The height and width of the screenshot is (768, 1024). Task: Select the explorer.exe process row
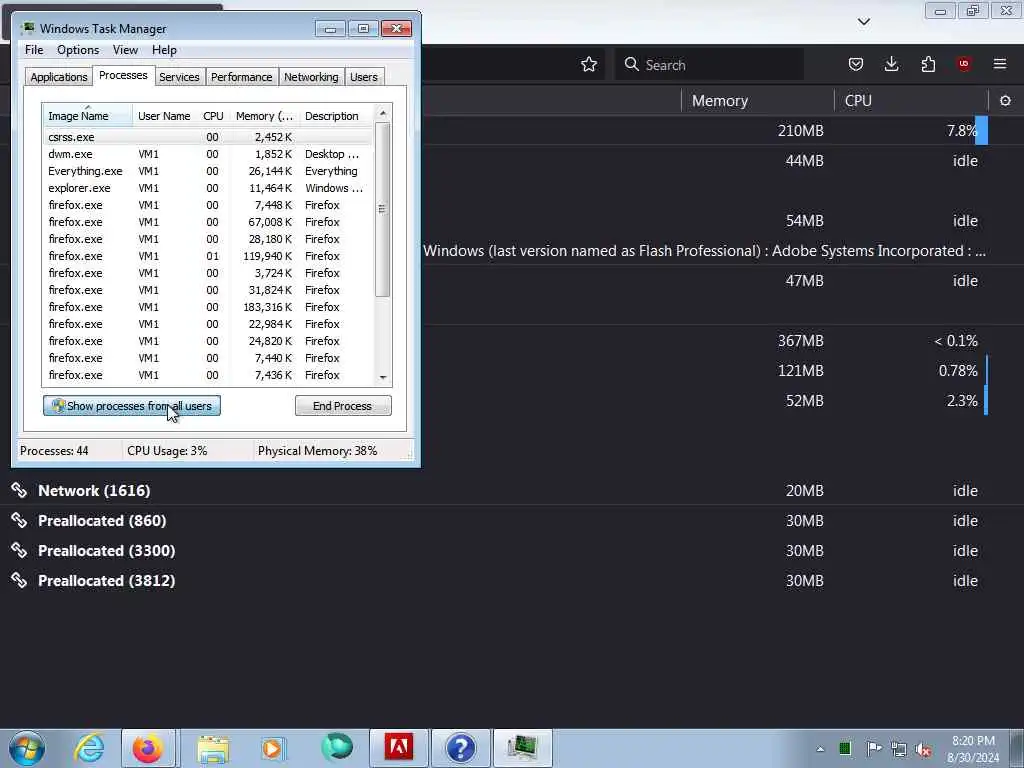tap(208, 187)
